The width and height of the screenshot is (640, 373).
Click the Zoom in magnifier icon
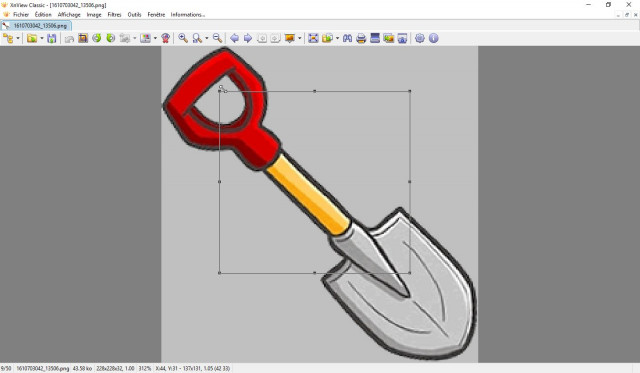183,38
